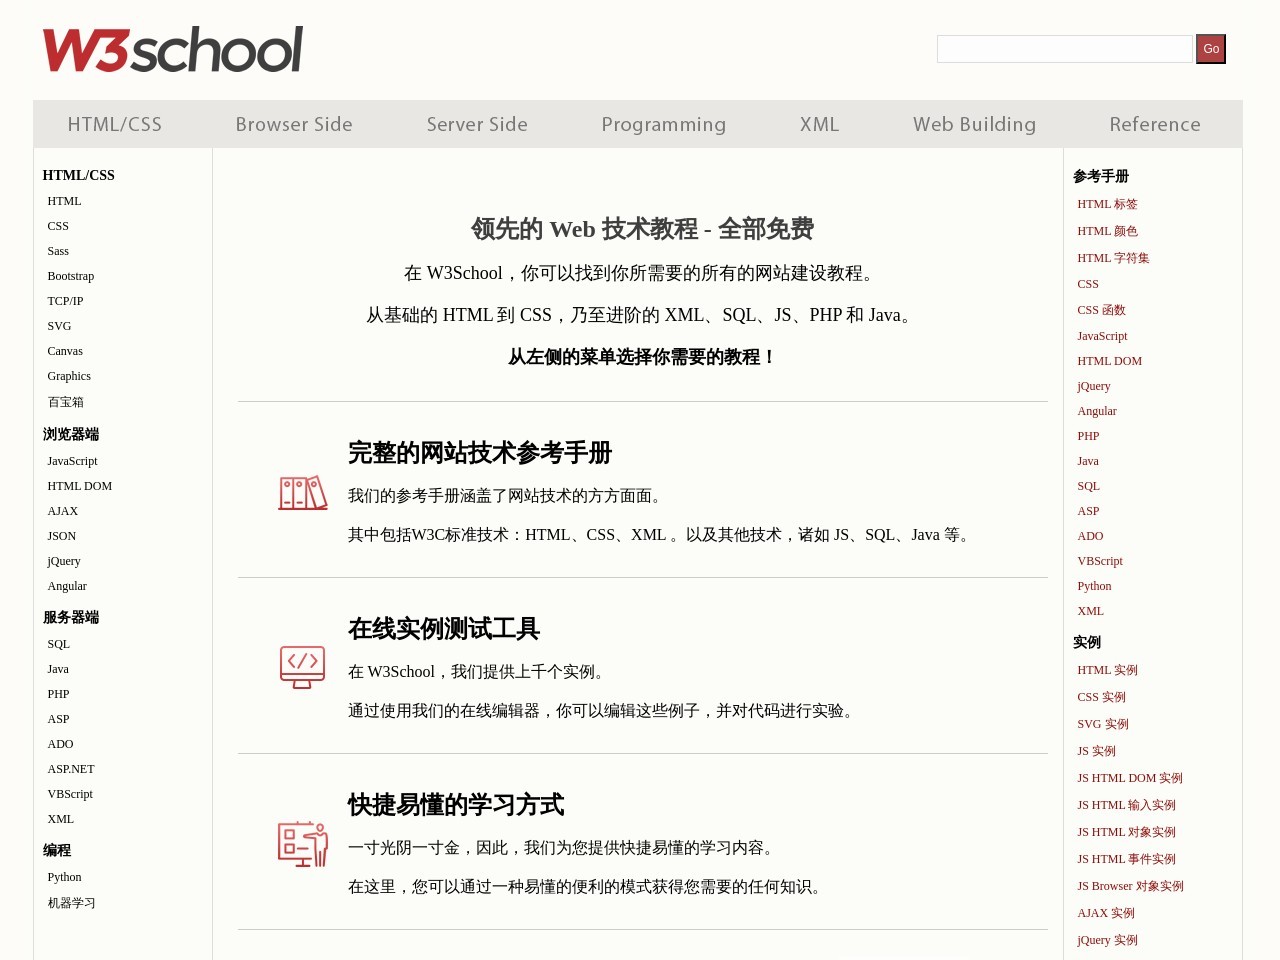Open the JS HTML 事件实例 link
1280x960 pixels.
[x=1126, y=859]
